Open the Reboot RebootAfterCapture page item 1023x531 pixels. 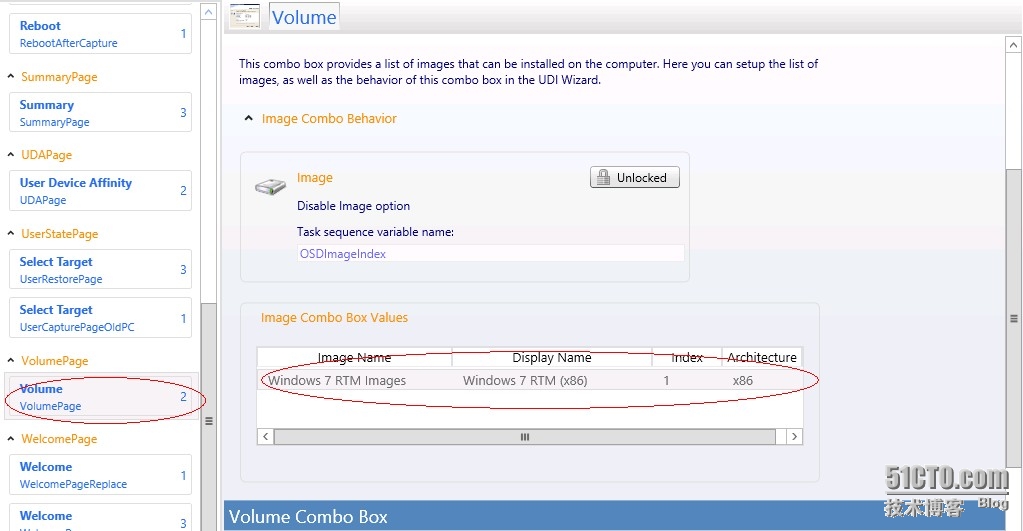(x=100, y=34)
